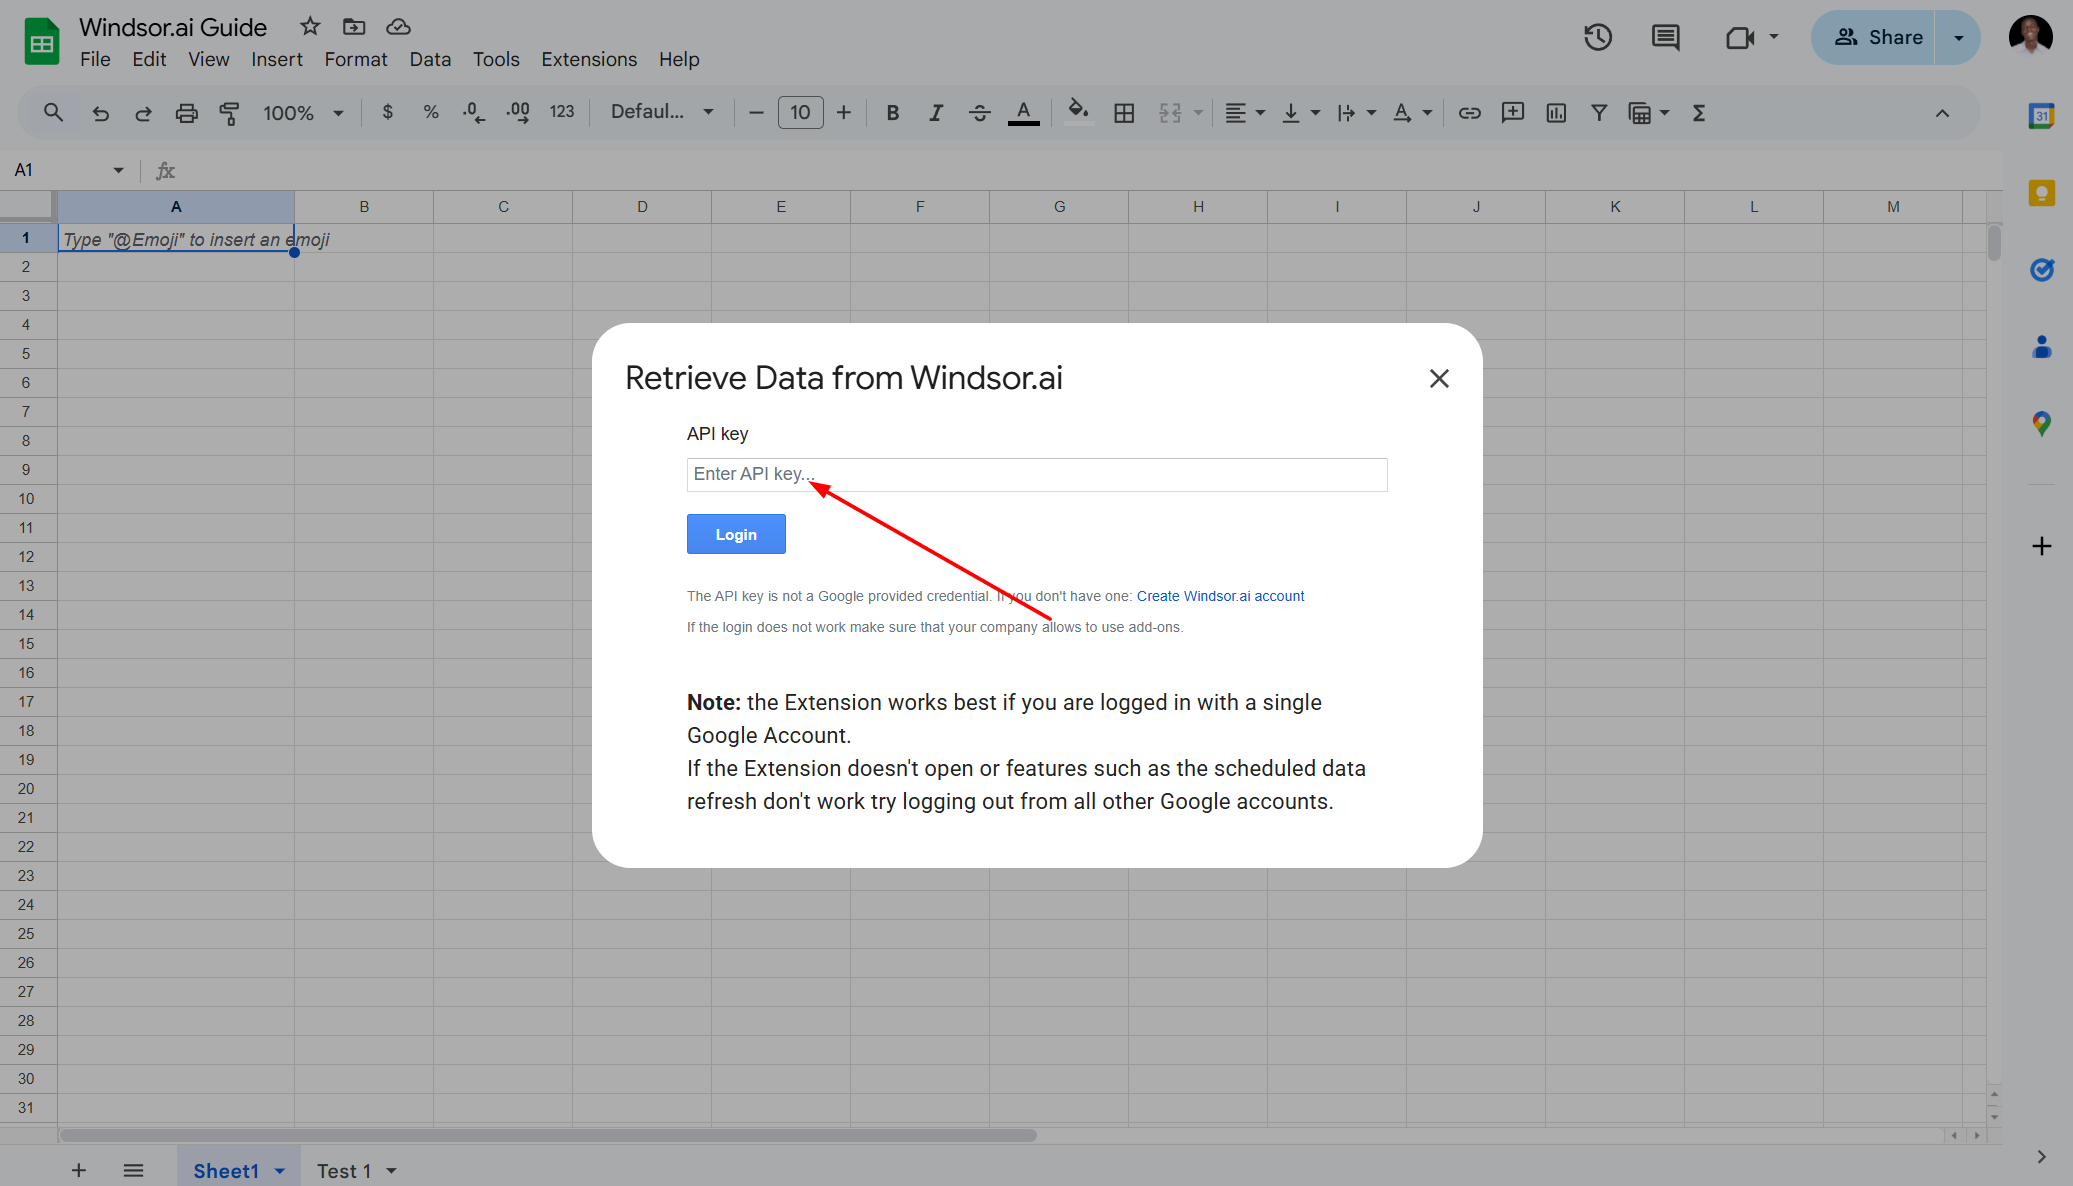Open Google Maps side panel icon
Viewport: 2073px width, 1186px height.
(x=2041, y=424)
